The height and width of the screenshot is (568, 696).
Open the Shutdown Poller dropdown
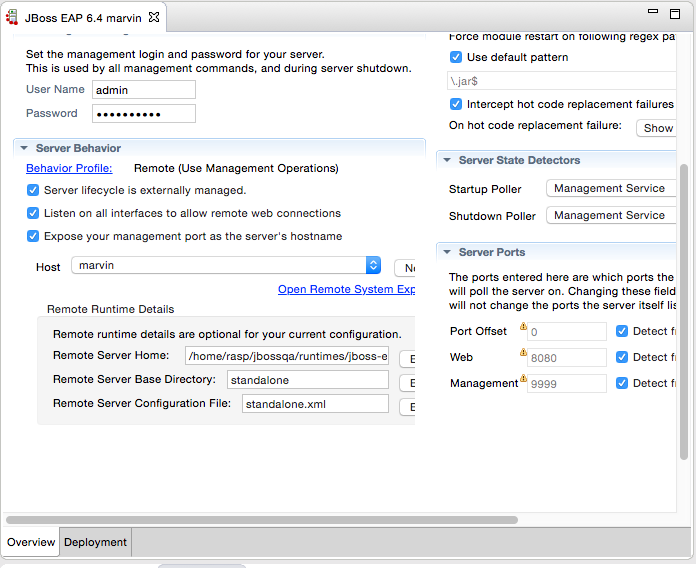(611, 215)
